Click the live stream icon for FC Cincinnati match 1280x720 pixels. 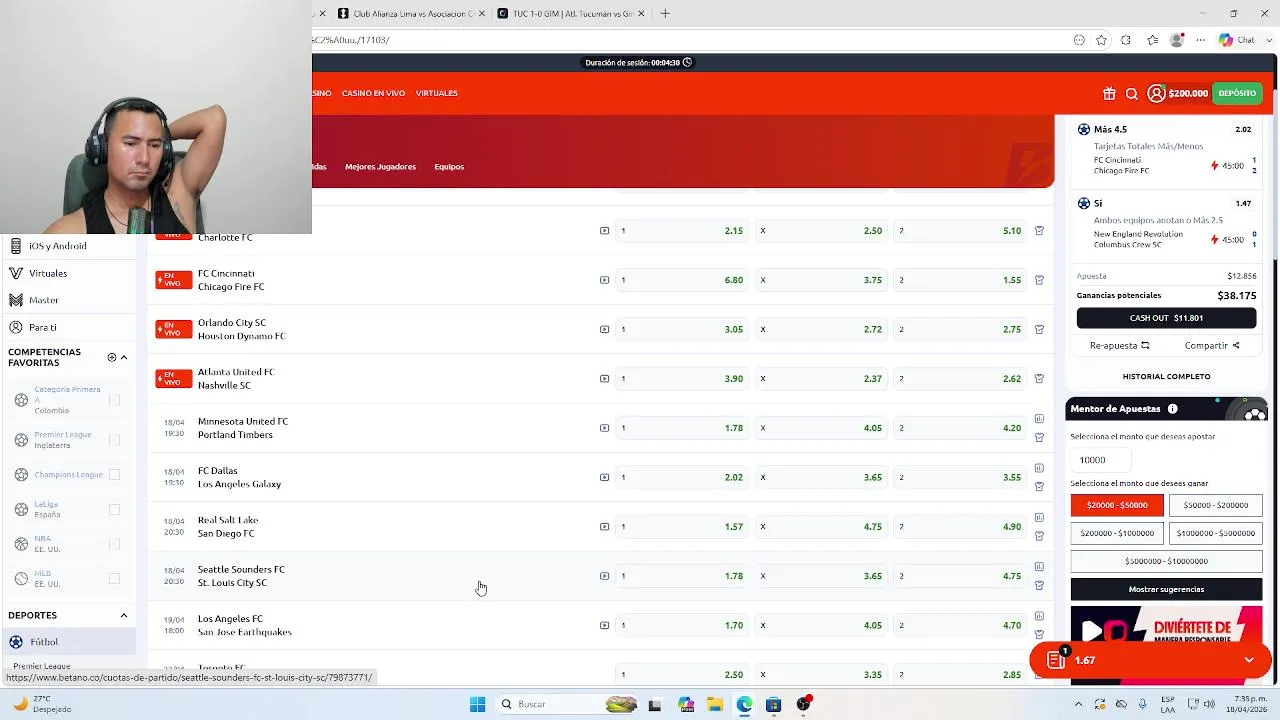tap(604, 280)
